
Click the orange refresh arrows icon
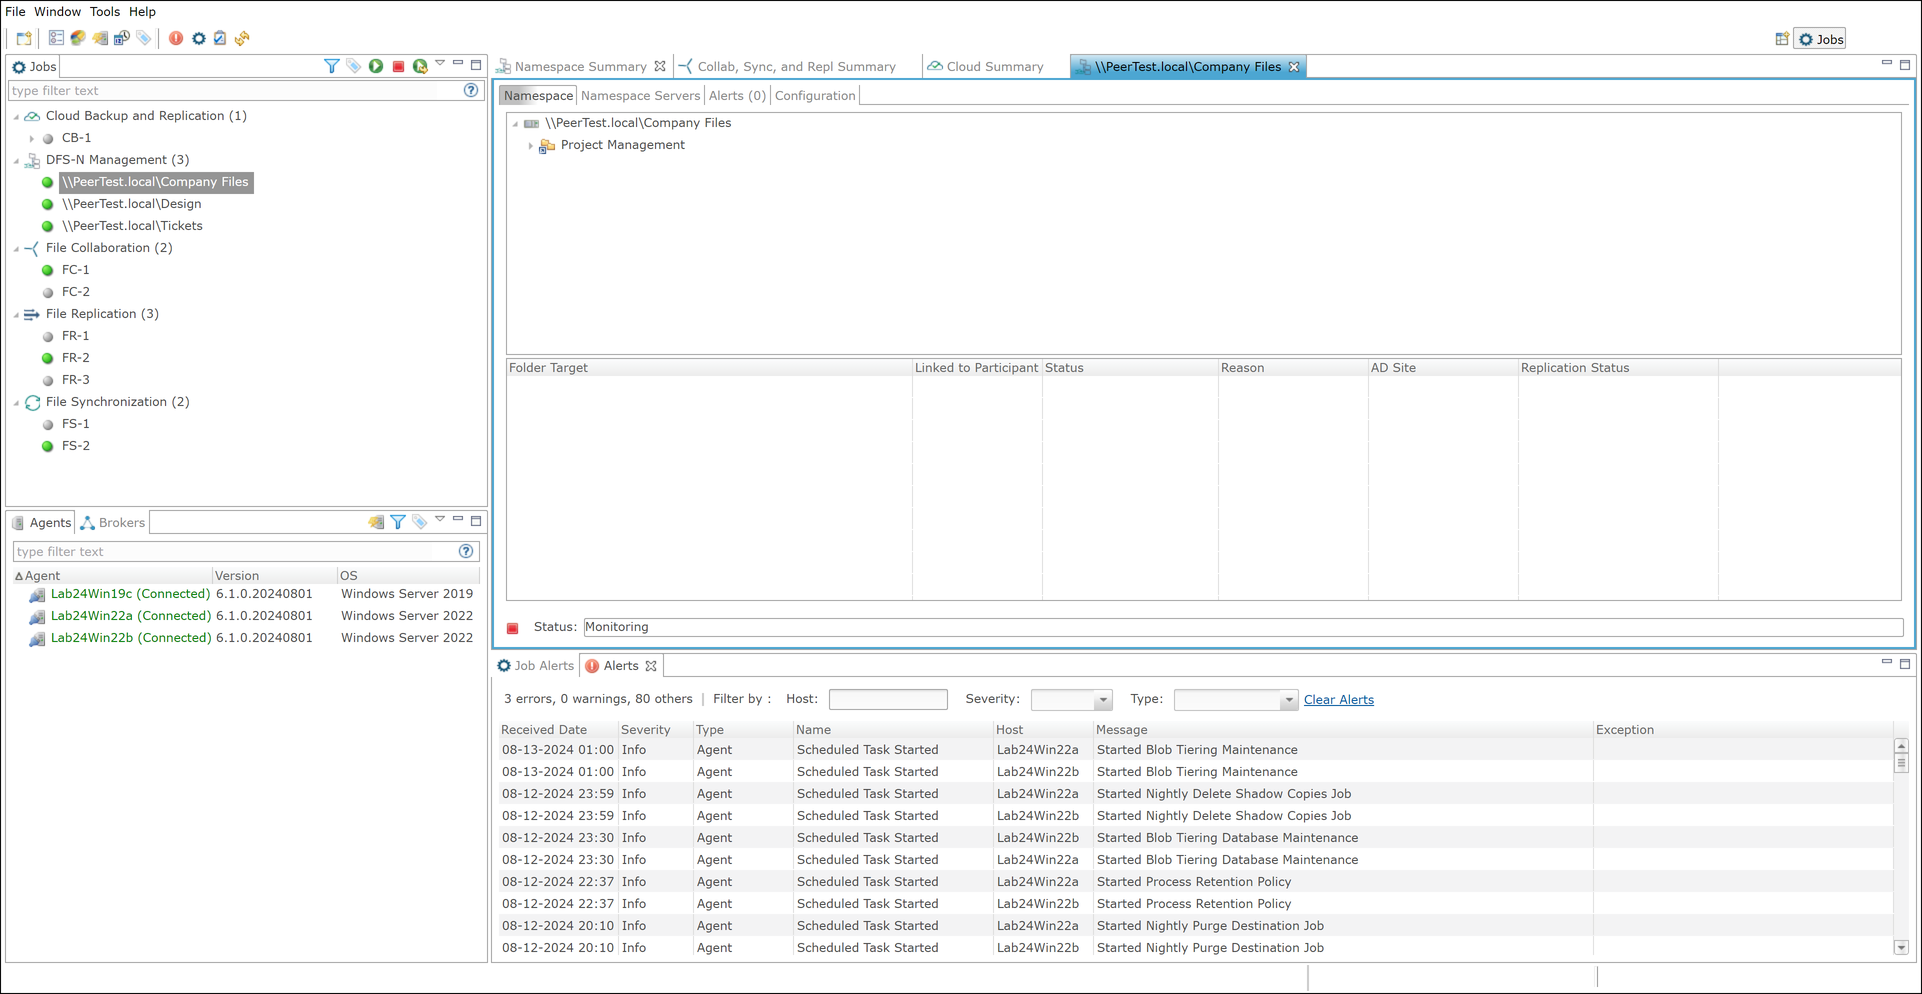[x=242, y=39]
